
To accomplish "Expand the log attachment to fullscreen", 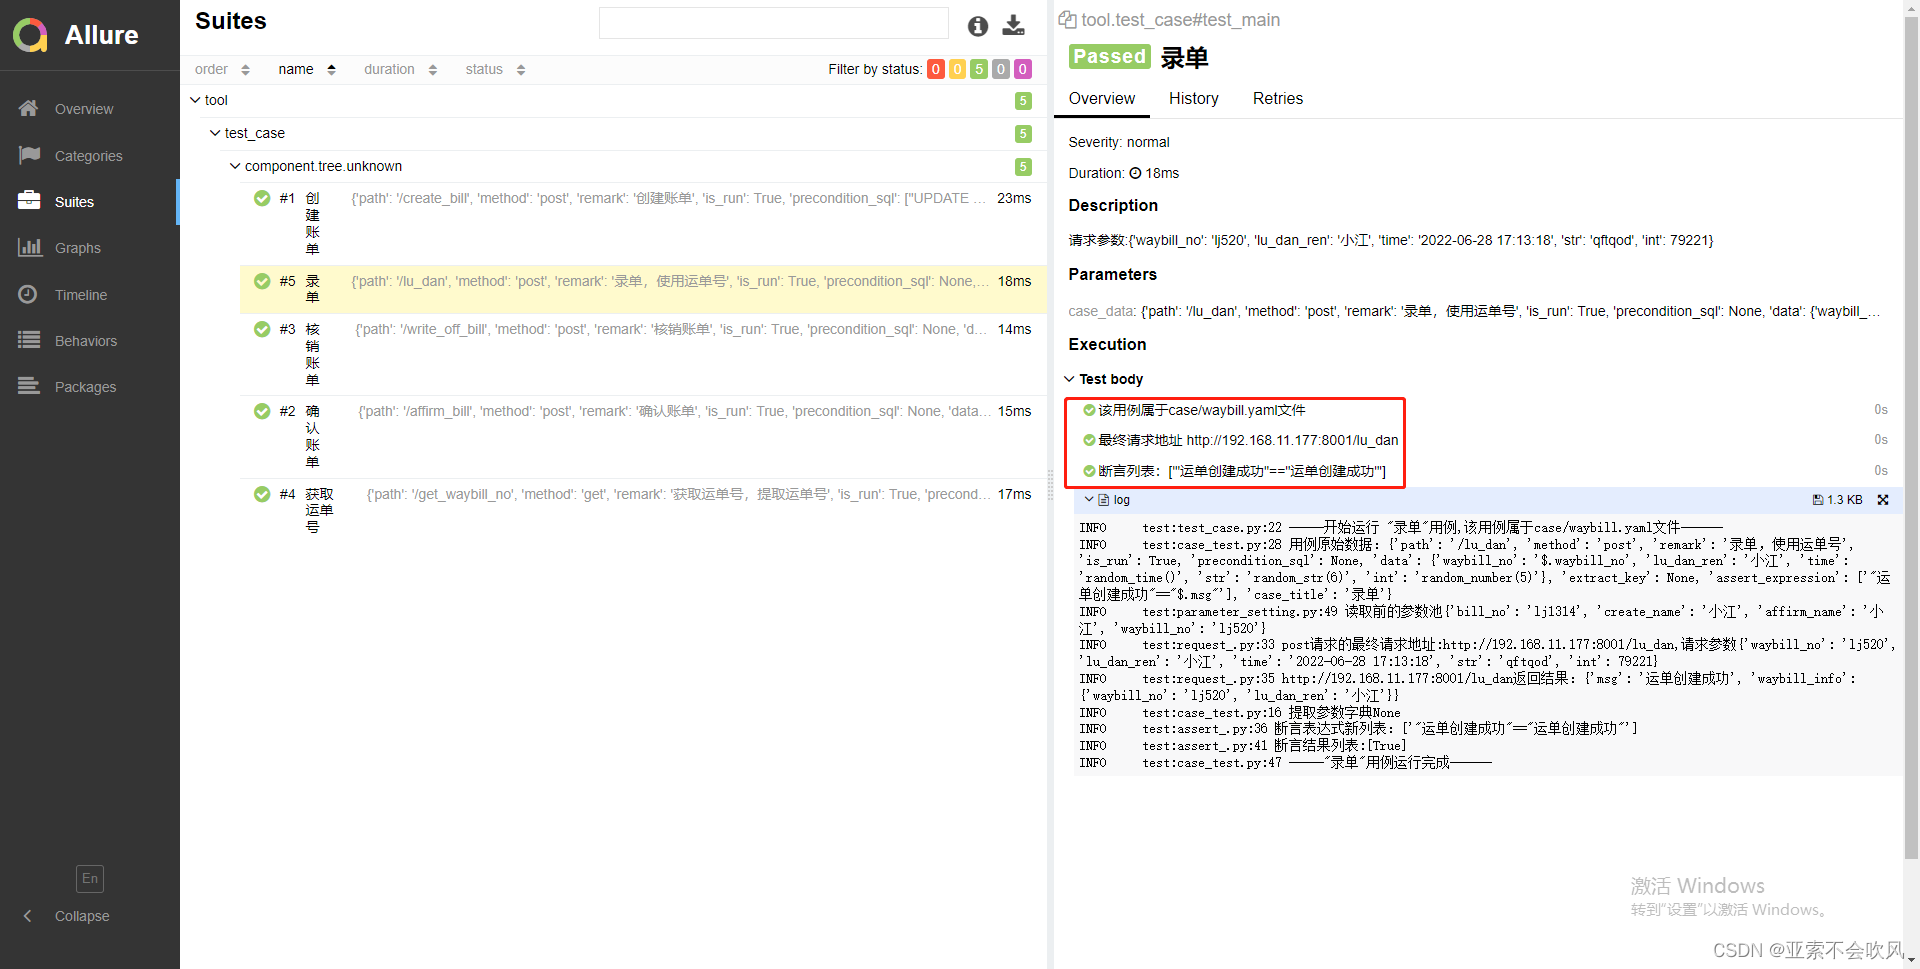I will tap(1883, 500).
